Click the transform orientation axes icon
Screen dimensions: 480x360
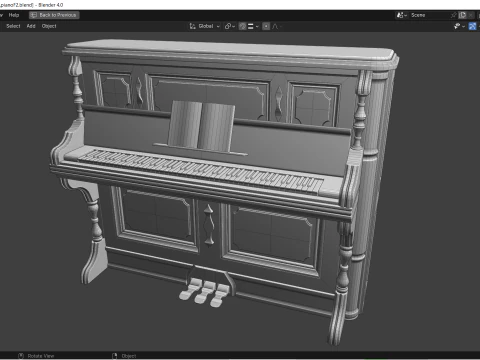pos(192,26)
